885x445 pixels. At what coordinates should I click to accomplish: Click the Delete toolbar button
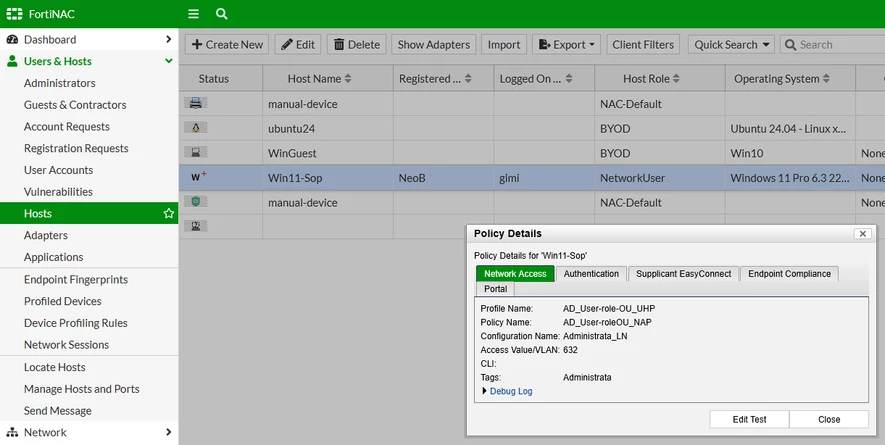click(x=357, y=45)
